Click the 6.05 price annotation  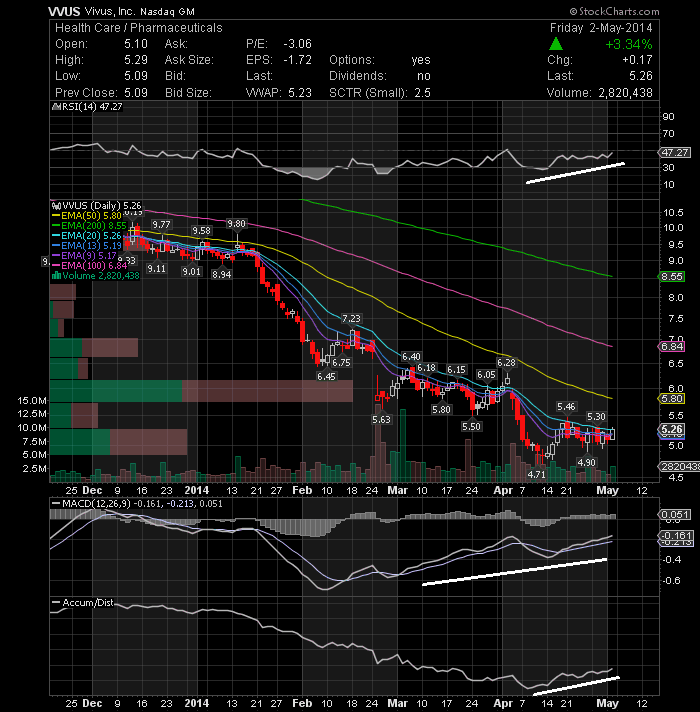tap(486, 375)
